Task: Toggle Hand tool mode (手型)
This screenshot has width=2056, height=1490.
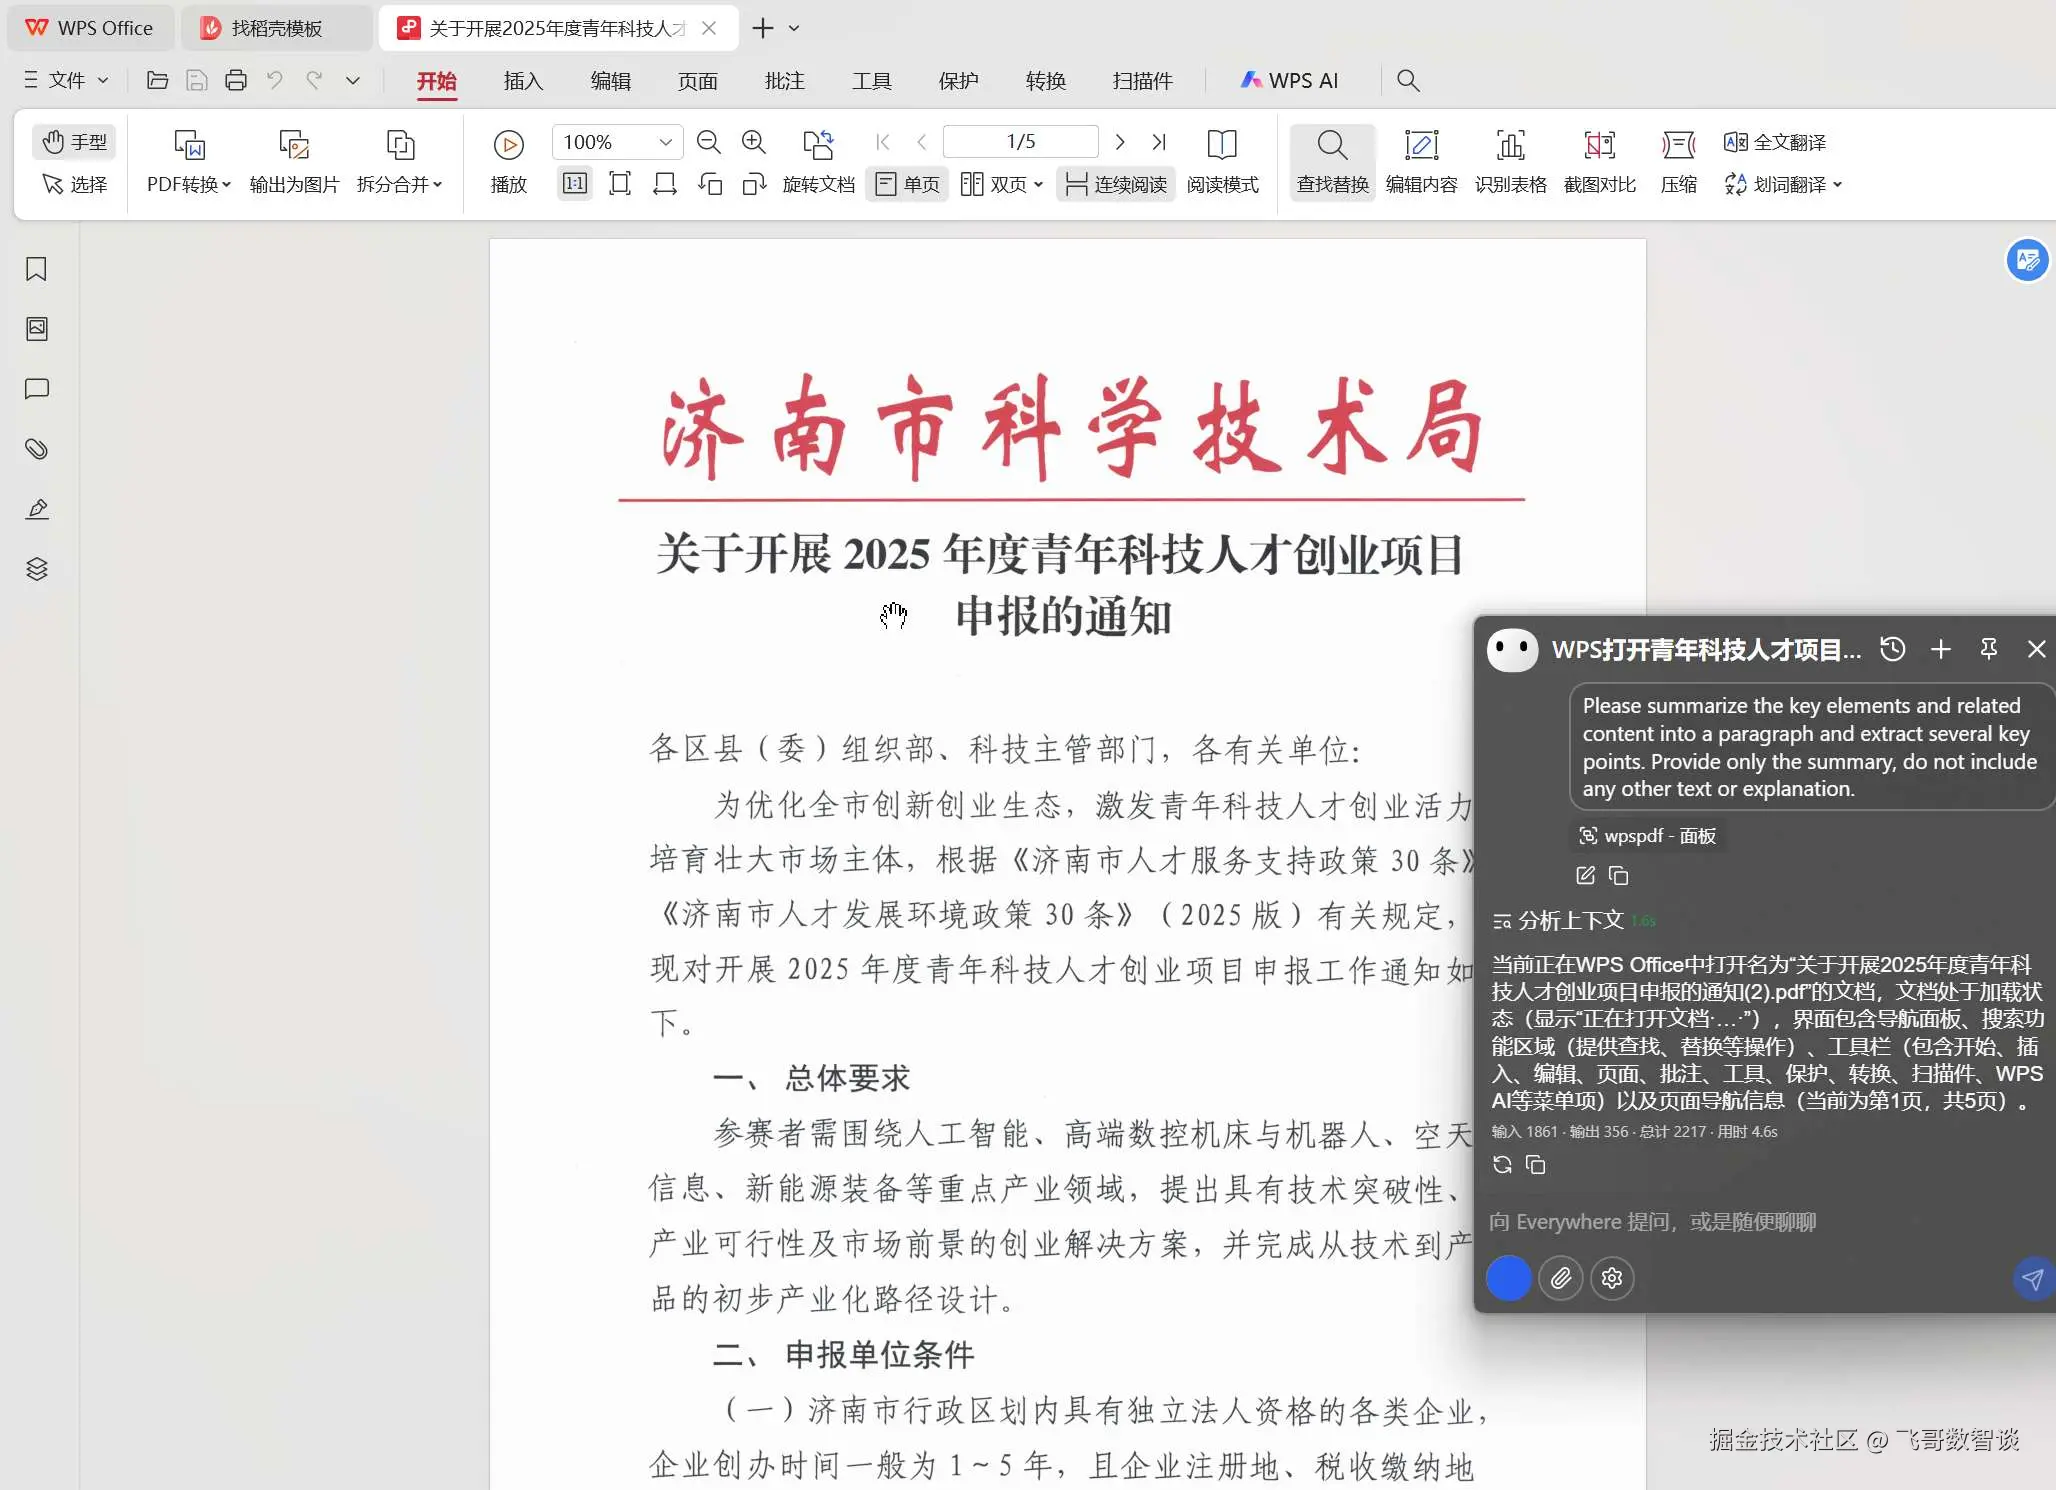Action: (x=75, y=142)
